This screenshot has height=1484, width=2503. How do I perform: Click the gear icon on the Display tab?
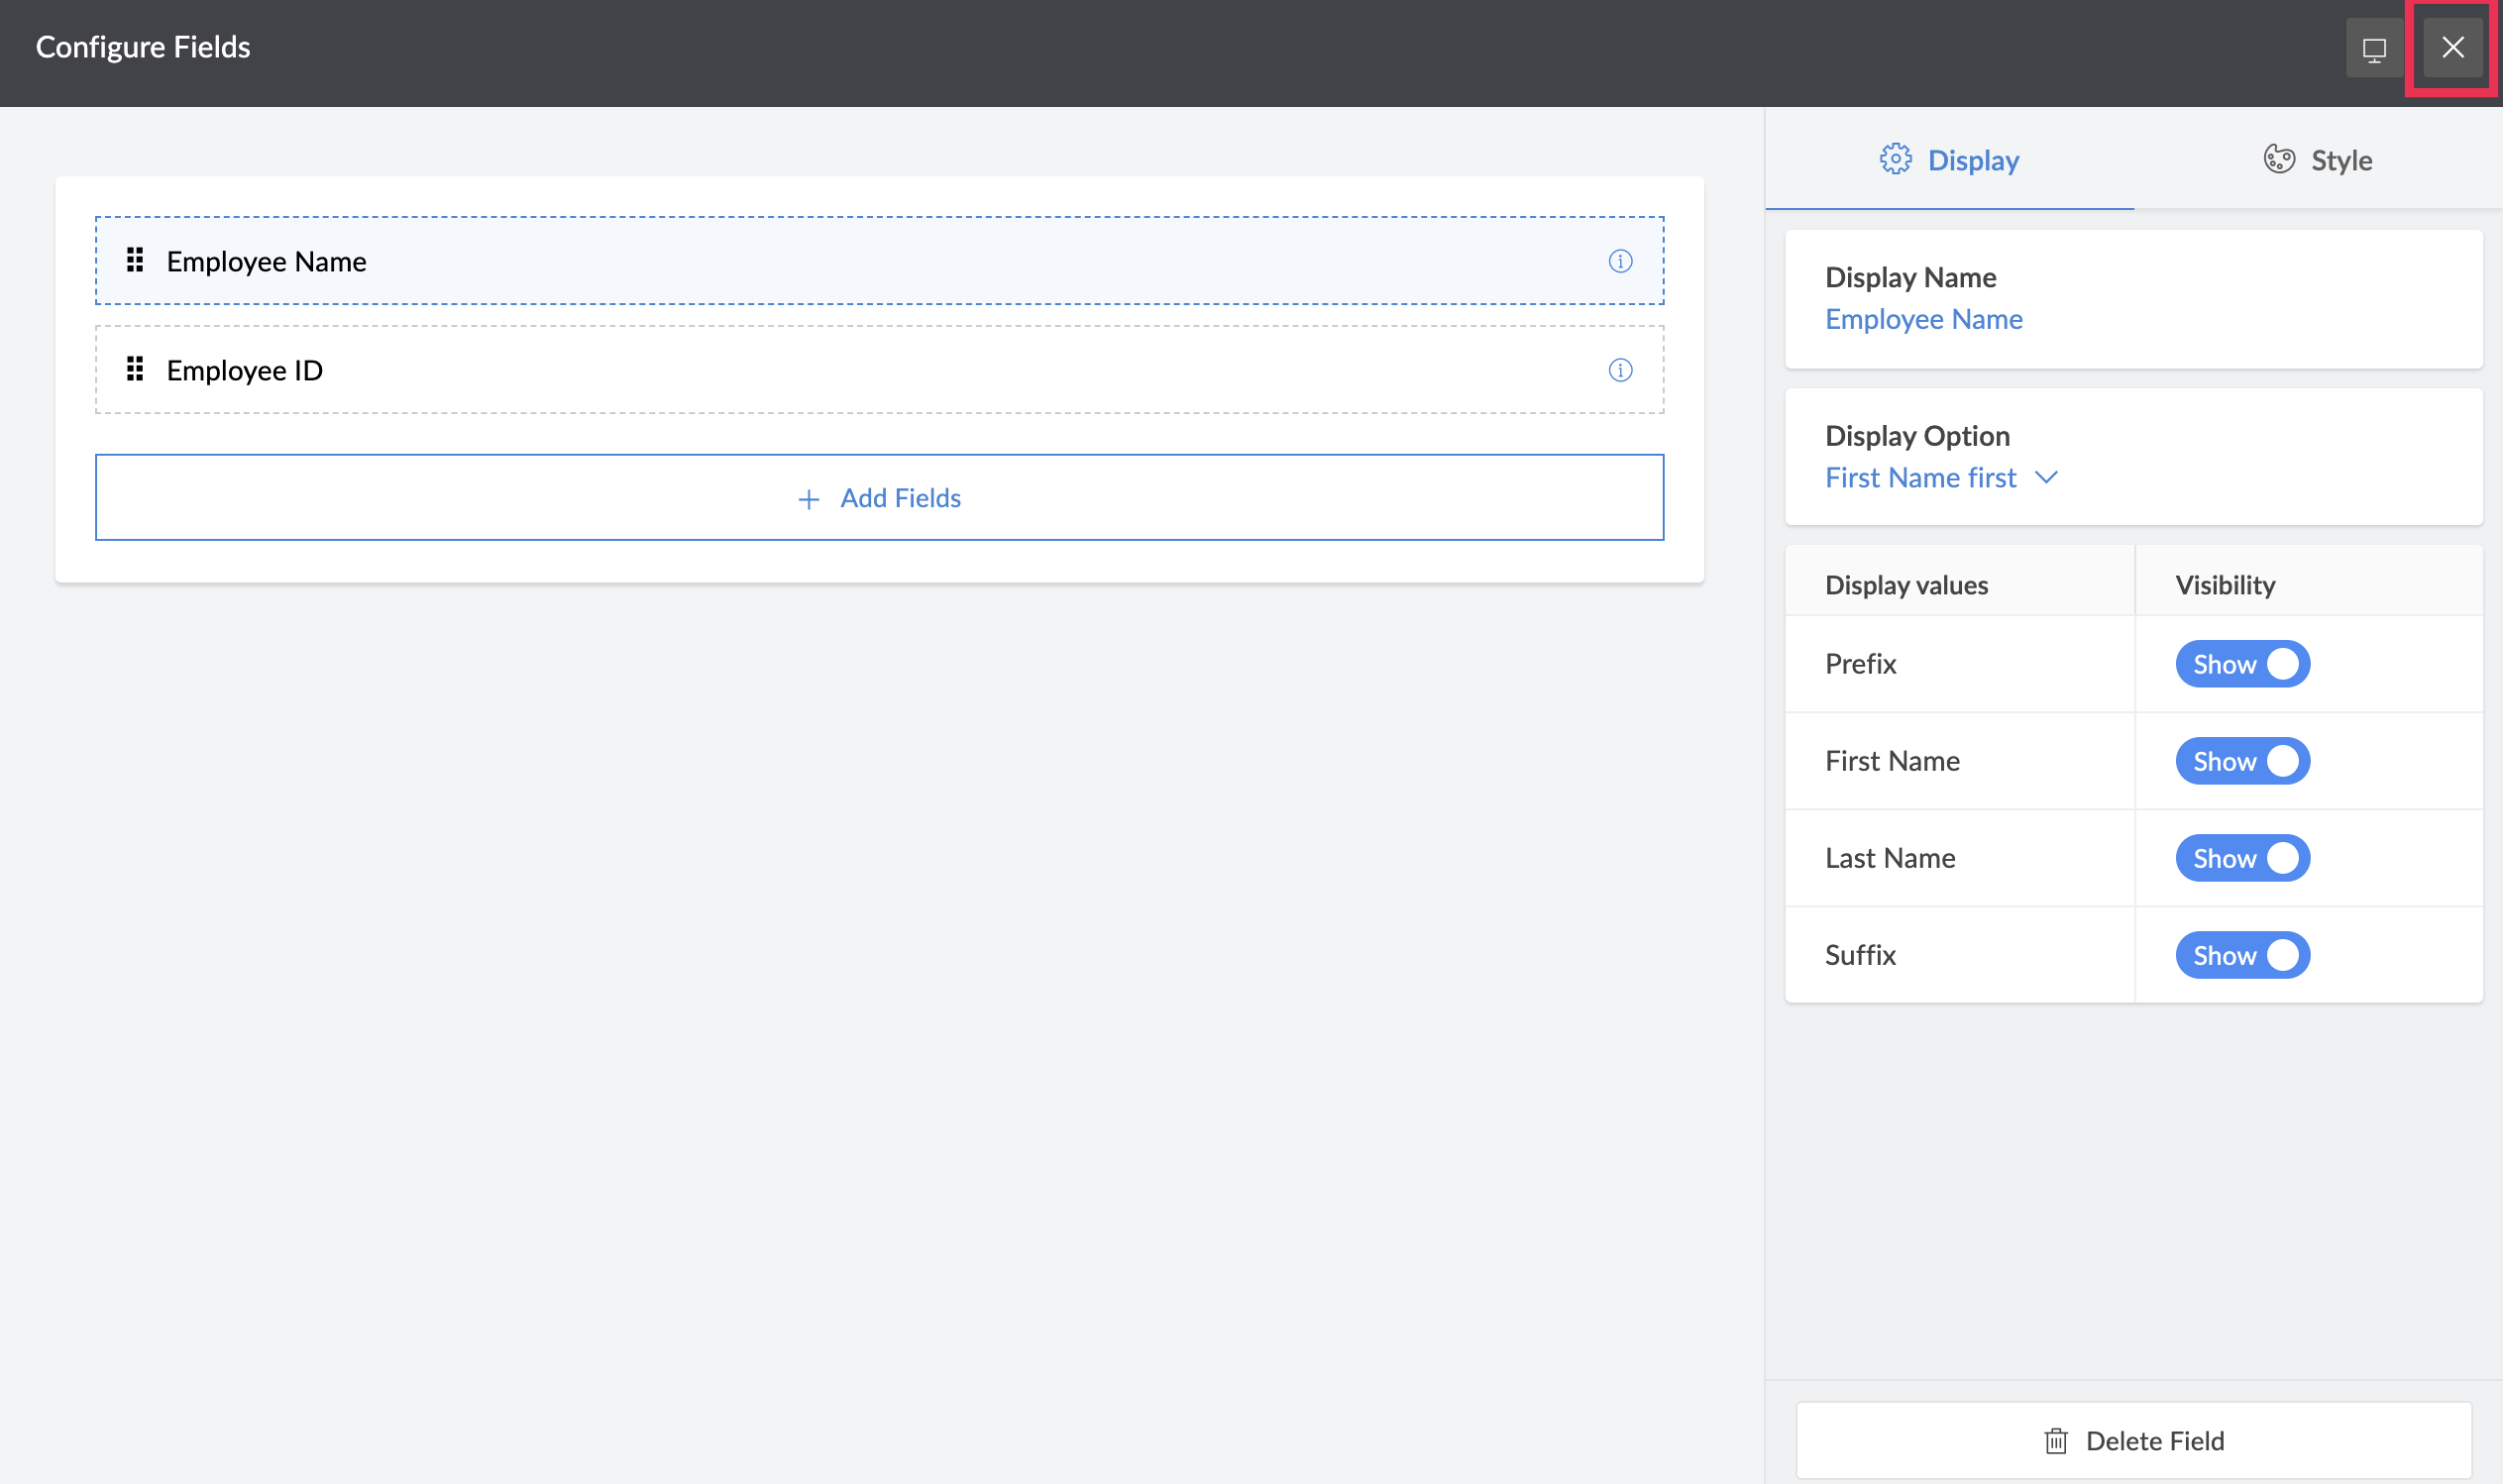coord(1895,159)
